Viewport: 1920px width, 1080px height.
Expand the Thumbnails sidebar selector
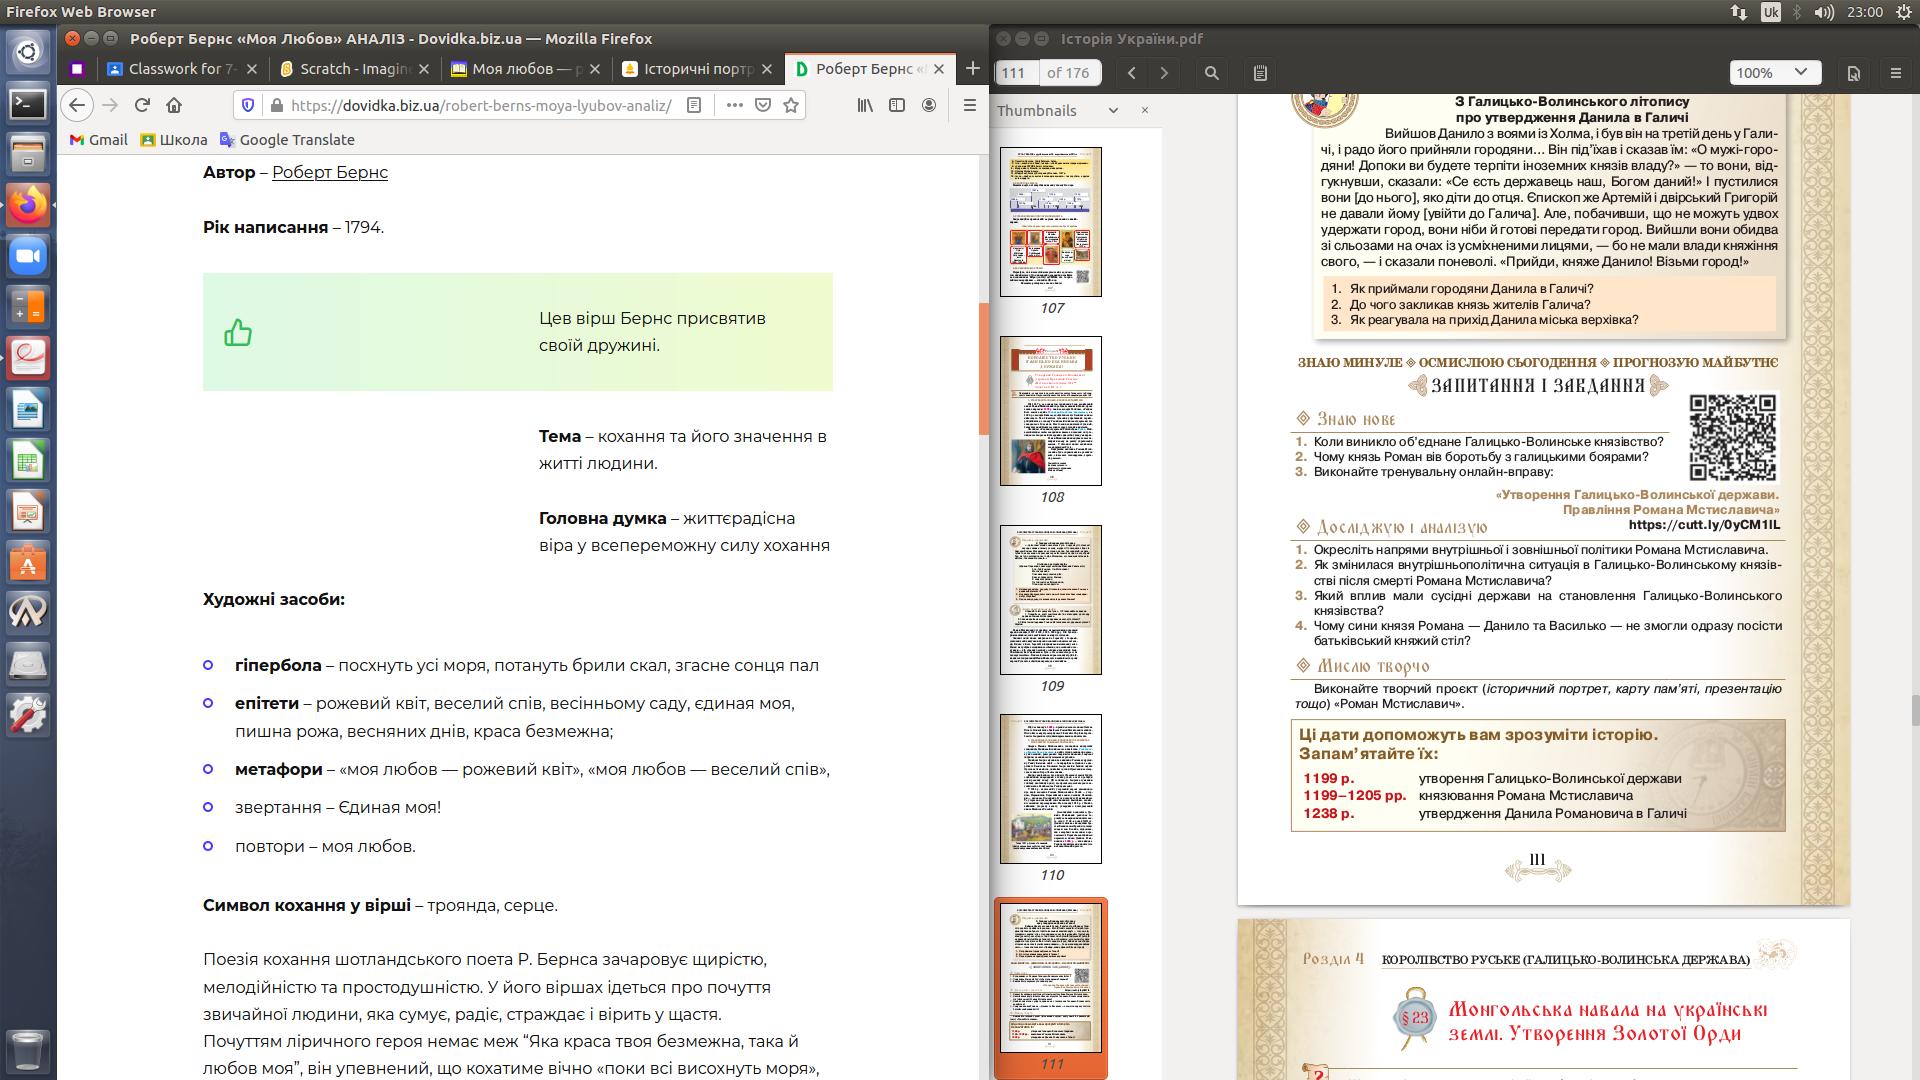point(1113,110)
